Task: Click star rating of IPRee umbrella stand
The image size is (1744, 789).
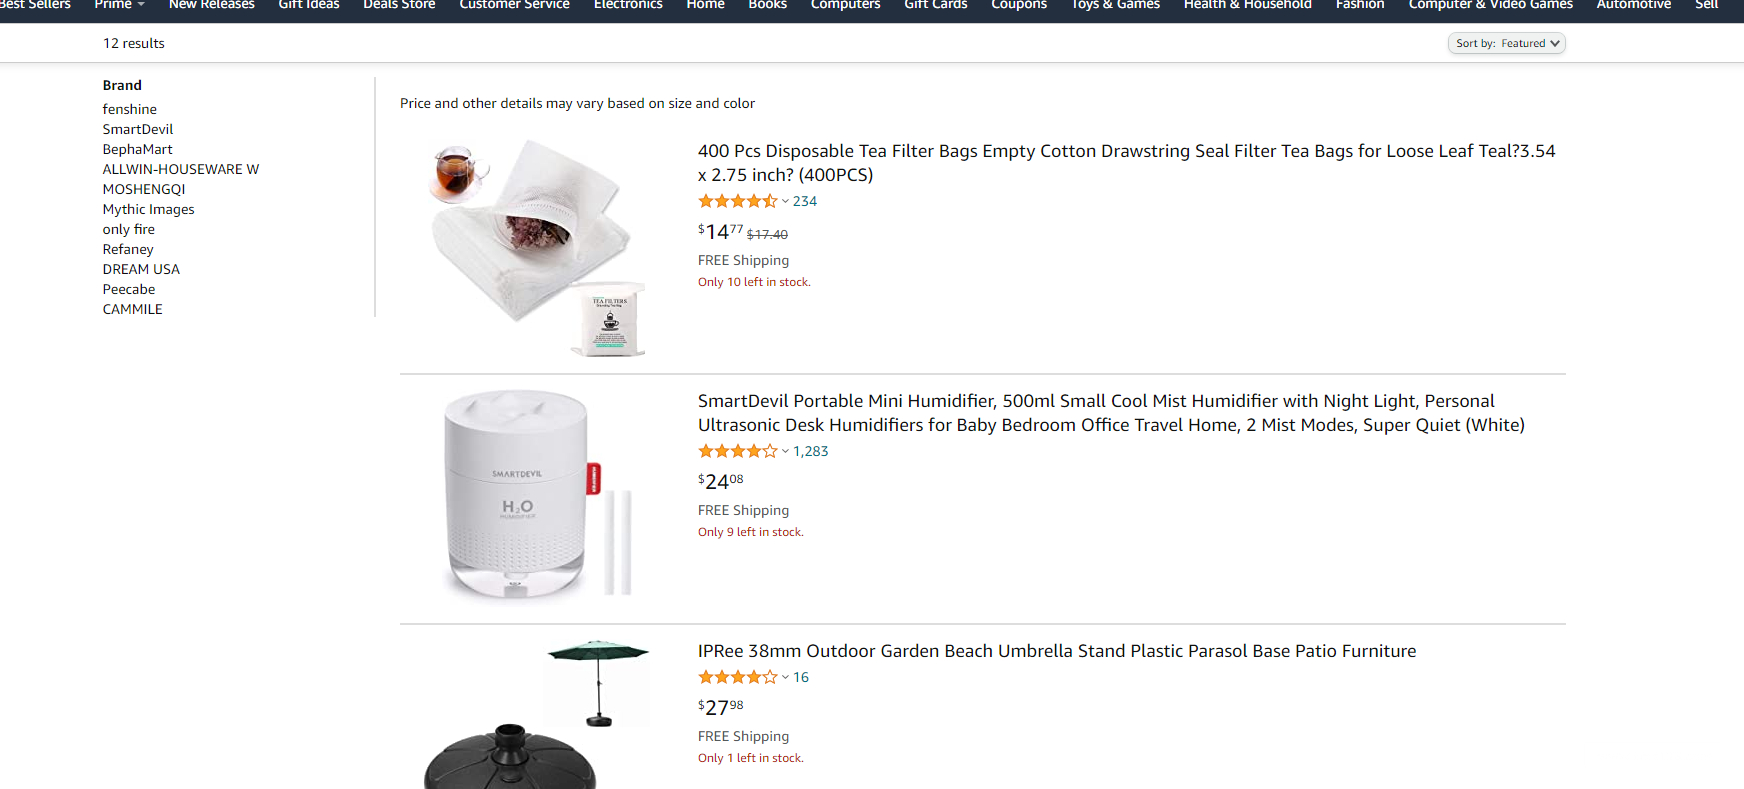Action: [x=737, y=677]
